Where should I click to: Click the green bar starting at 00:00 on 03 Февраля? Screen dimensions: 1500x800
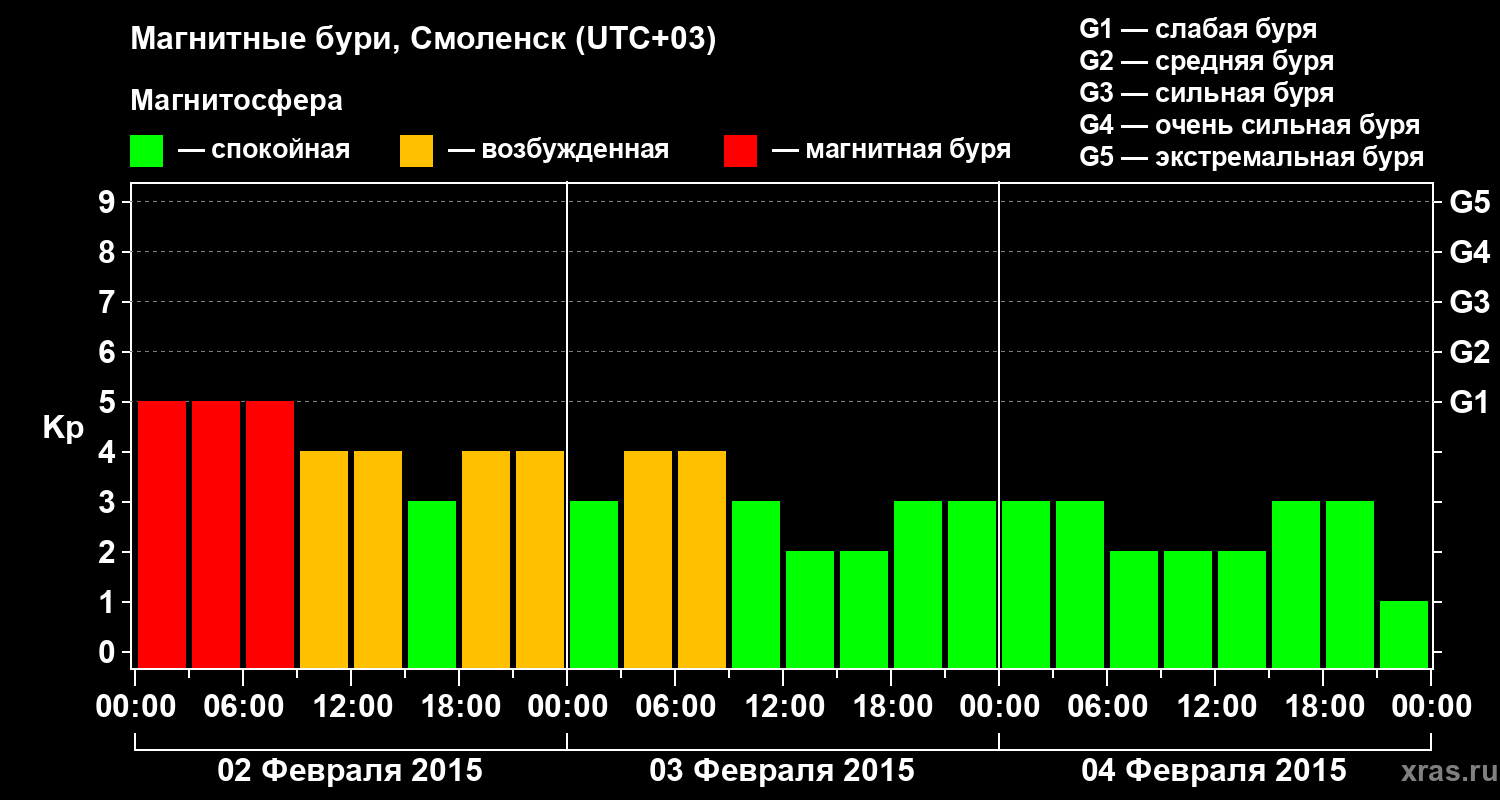(594, 584)
